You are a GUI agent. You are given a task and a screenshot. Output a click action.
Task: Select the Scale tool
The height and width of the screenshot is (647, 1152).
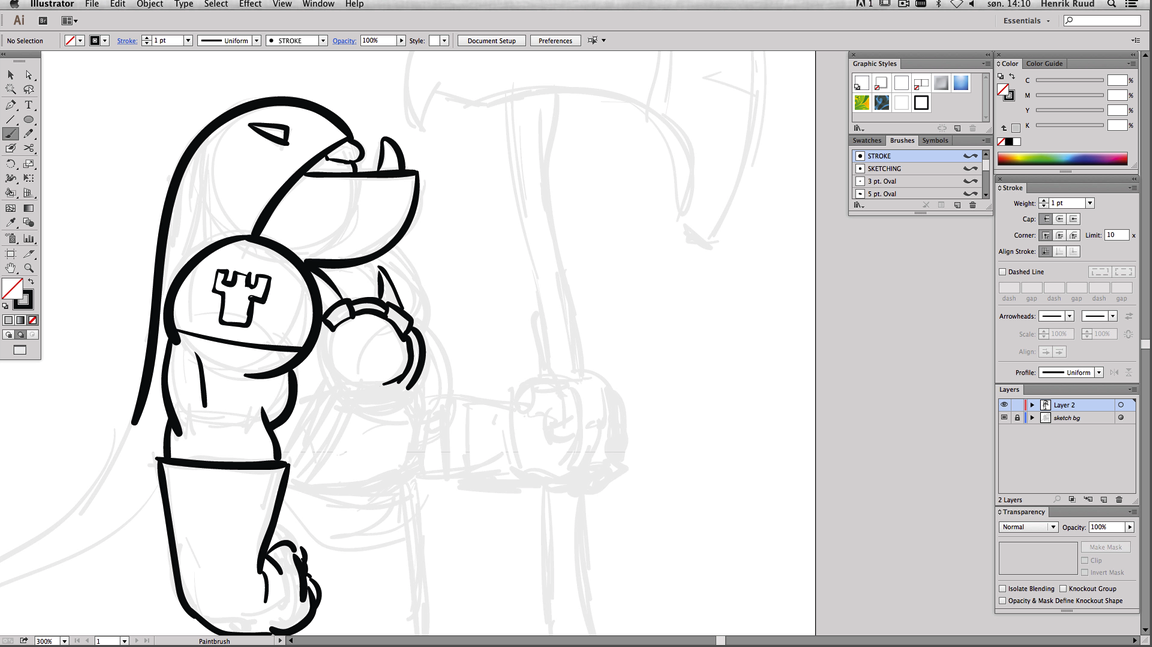pyautogui.click(x=29, y=164)
